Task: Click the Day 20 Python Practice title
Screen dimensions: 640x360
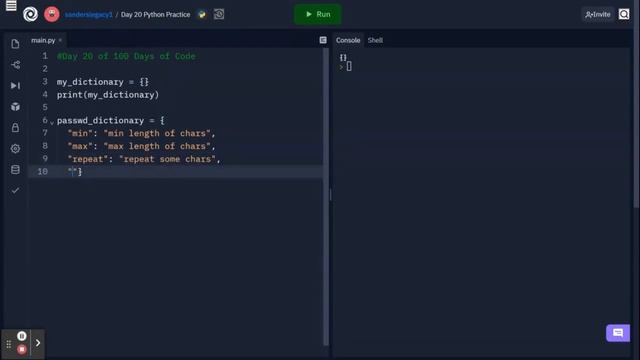Action: [x=156, y=15]
